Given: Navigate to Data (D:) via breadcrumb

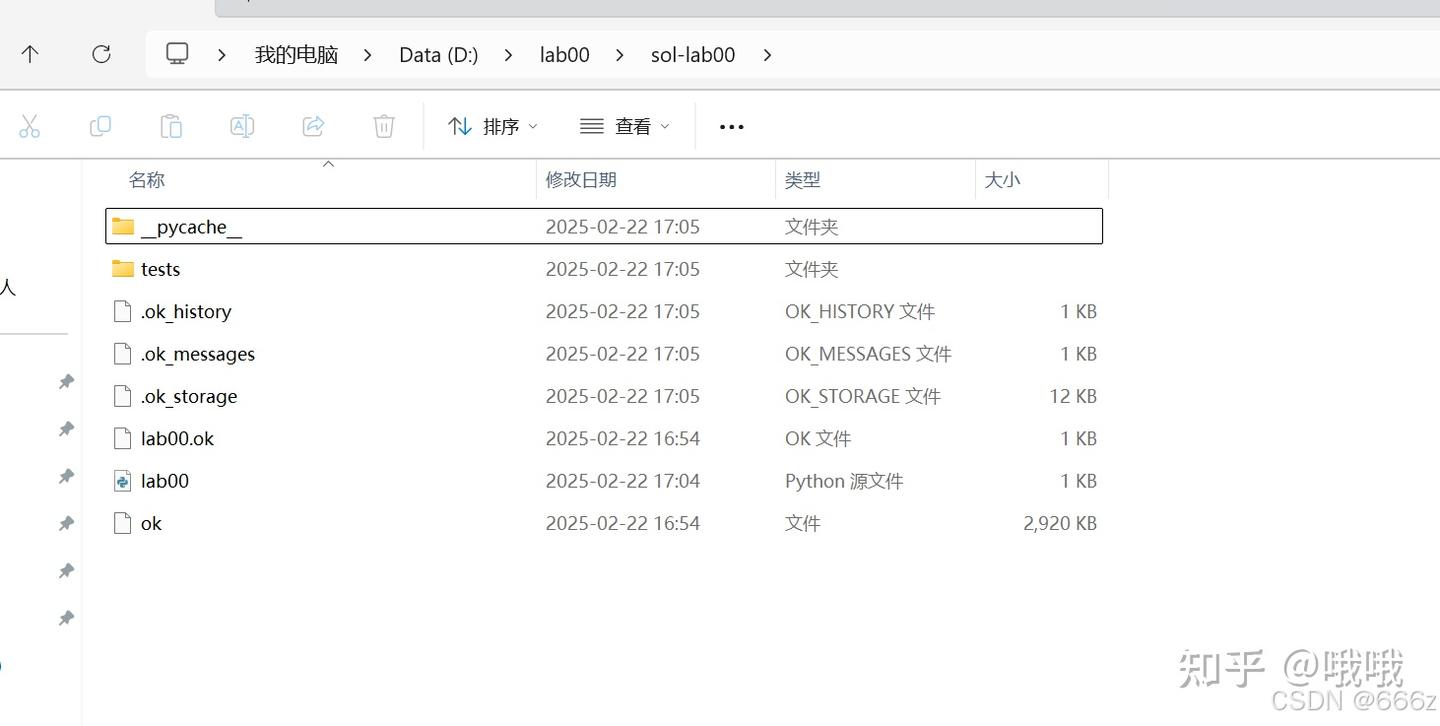Looking at the screenshot, I should [x=438, y=55].
